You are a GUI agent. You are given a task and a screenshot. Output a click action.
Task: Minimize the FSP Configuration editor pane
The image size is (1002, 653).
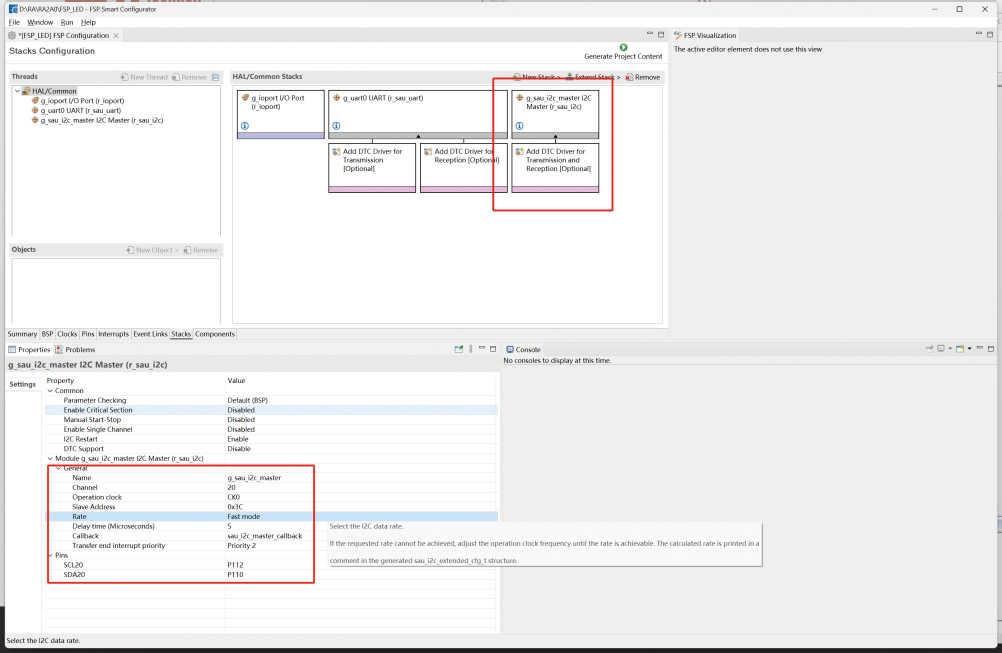coord(650,35)
